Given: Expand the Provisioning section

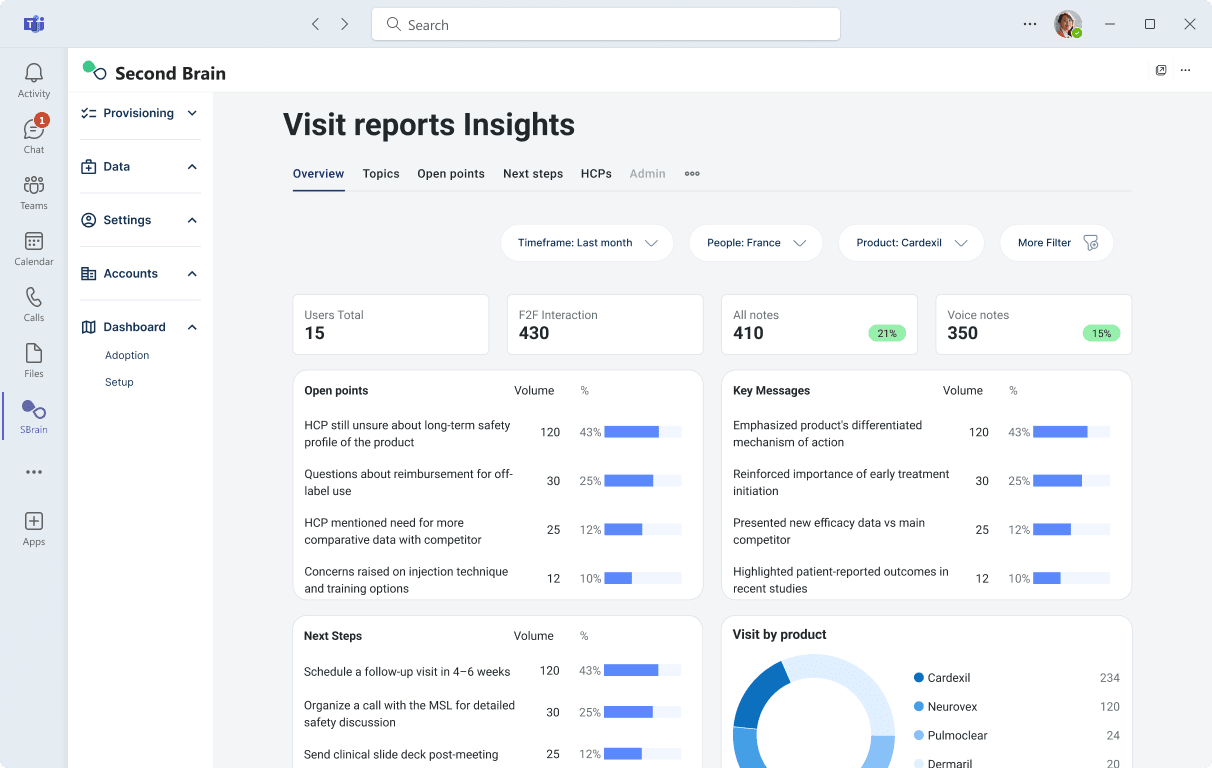Looking at the screenshot, I should coord(140,113).
